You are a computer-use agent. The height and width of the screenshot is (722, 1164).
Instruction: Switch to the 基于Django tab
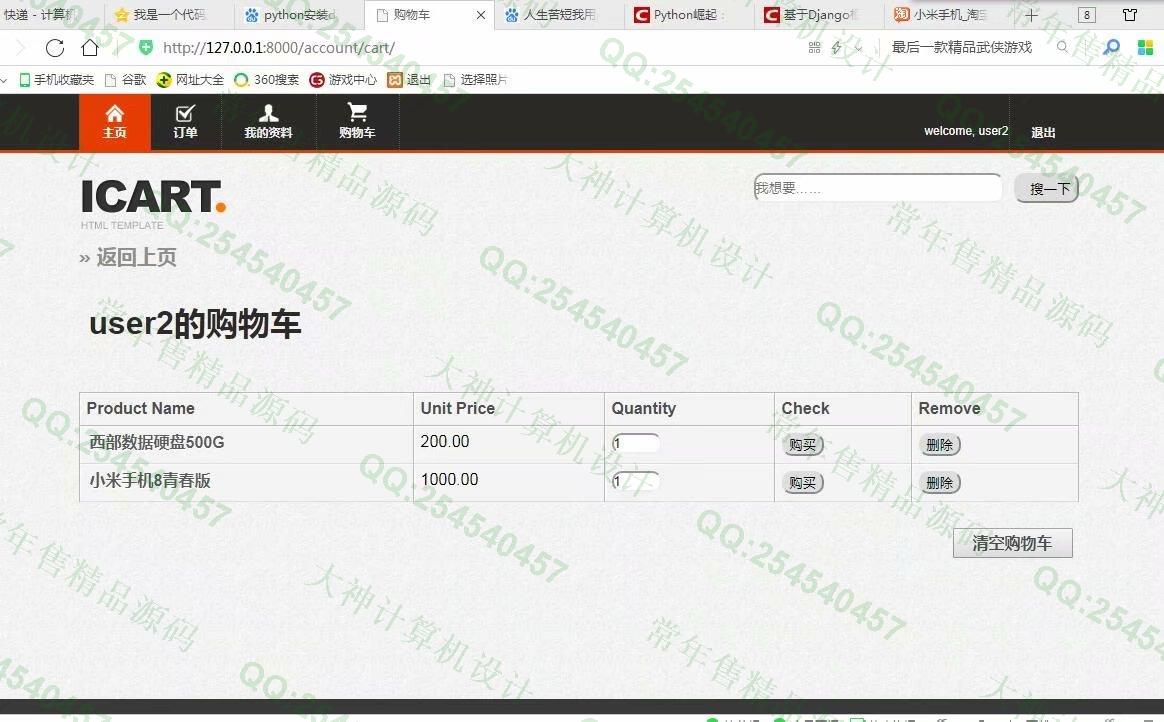(820, 15)
